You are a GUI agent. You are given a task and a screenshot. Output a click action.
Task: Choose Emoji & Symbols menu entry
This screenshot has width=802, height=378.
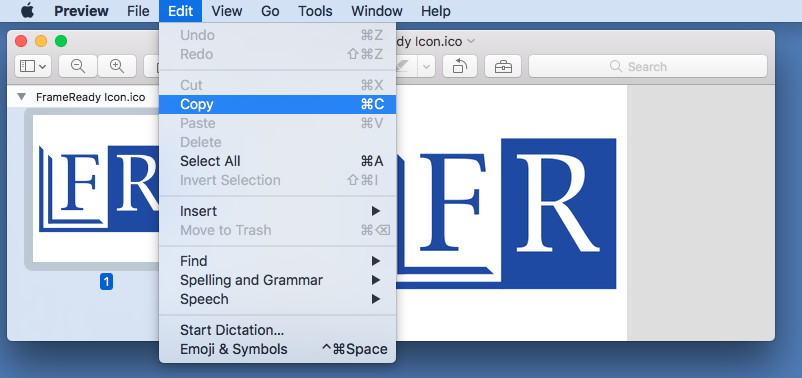click(x=277, y=349)
